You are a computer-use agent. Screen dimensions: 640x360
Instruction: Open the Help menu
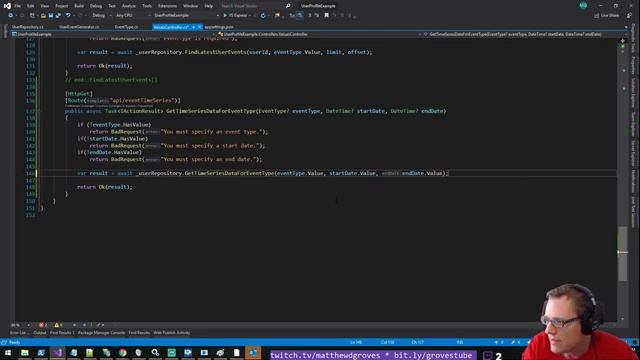(x=209, y=6)
